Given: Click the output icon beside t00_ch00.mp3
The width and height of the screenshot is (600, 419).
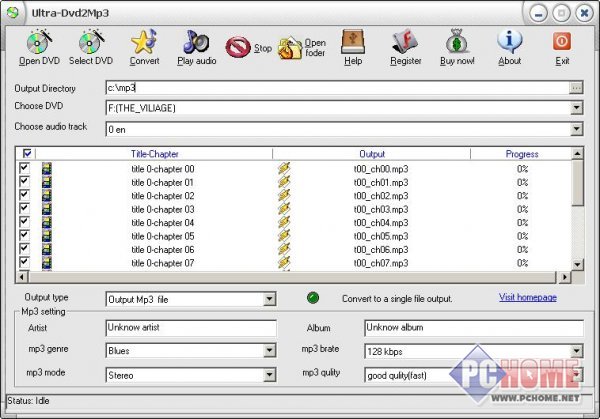Looking at the screenshot, I should pos(284,169).
